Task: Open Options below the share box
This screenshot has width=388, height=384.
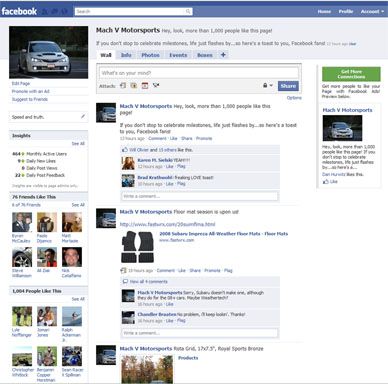Action: click(294, 98)
